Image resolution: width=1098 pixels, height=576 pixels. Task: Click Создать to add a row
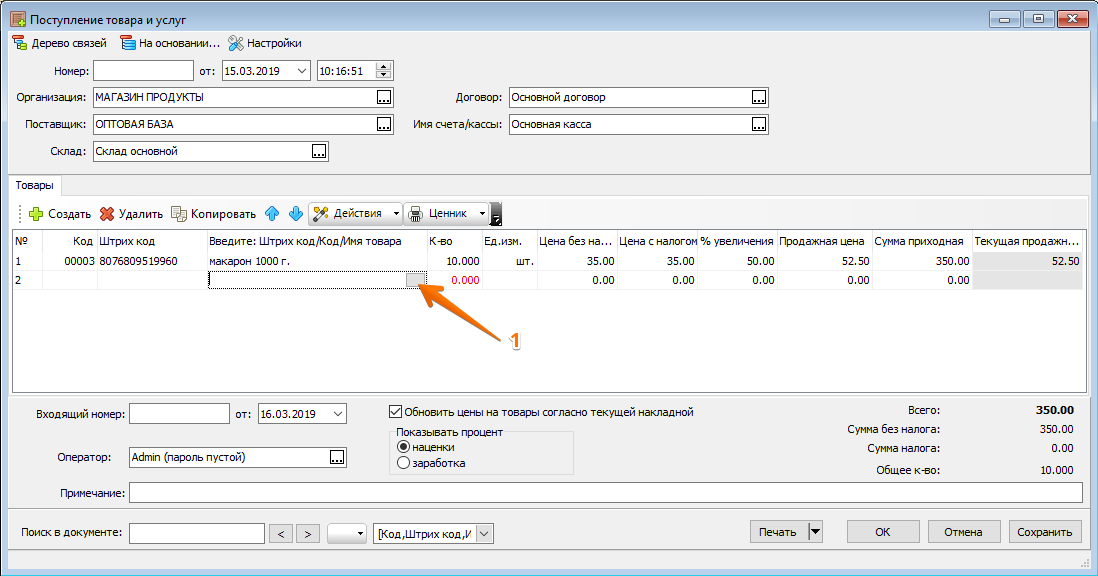coord(59,213)
